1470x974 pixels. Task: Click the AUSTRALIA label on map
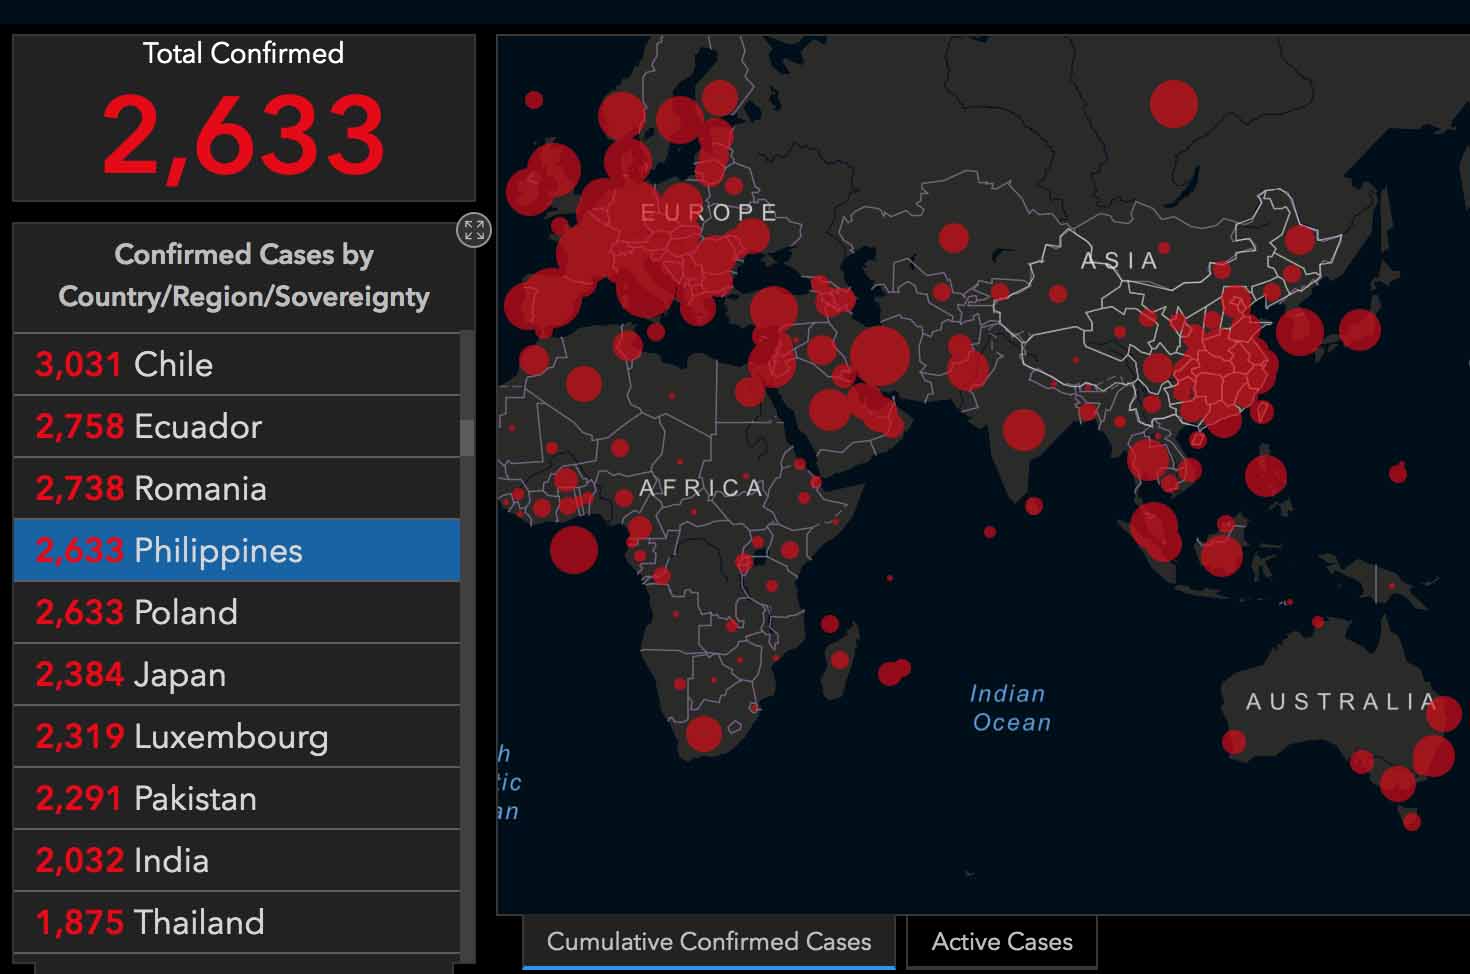pyautogui.click(x=1340, y=702)
